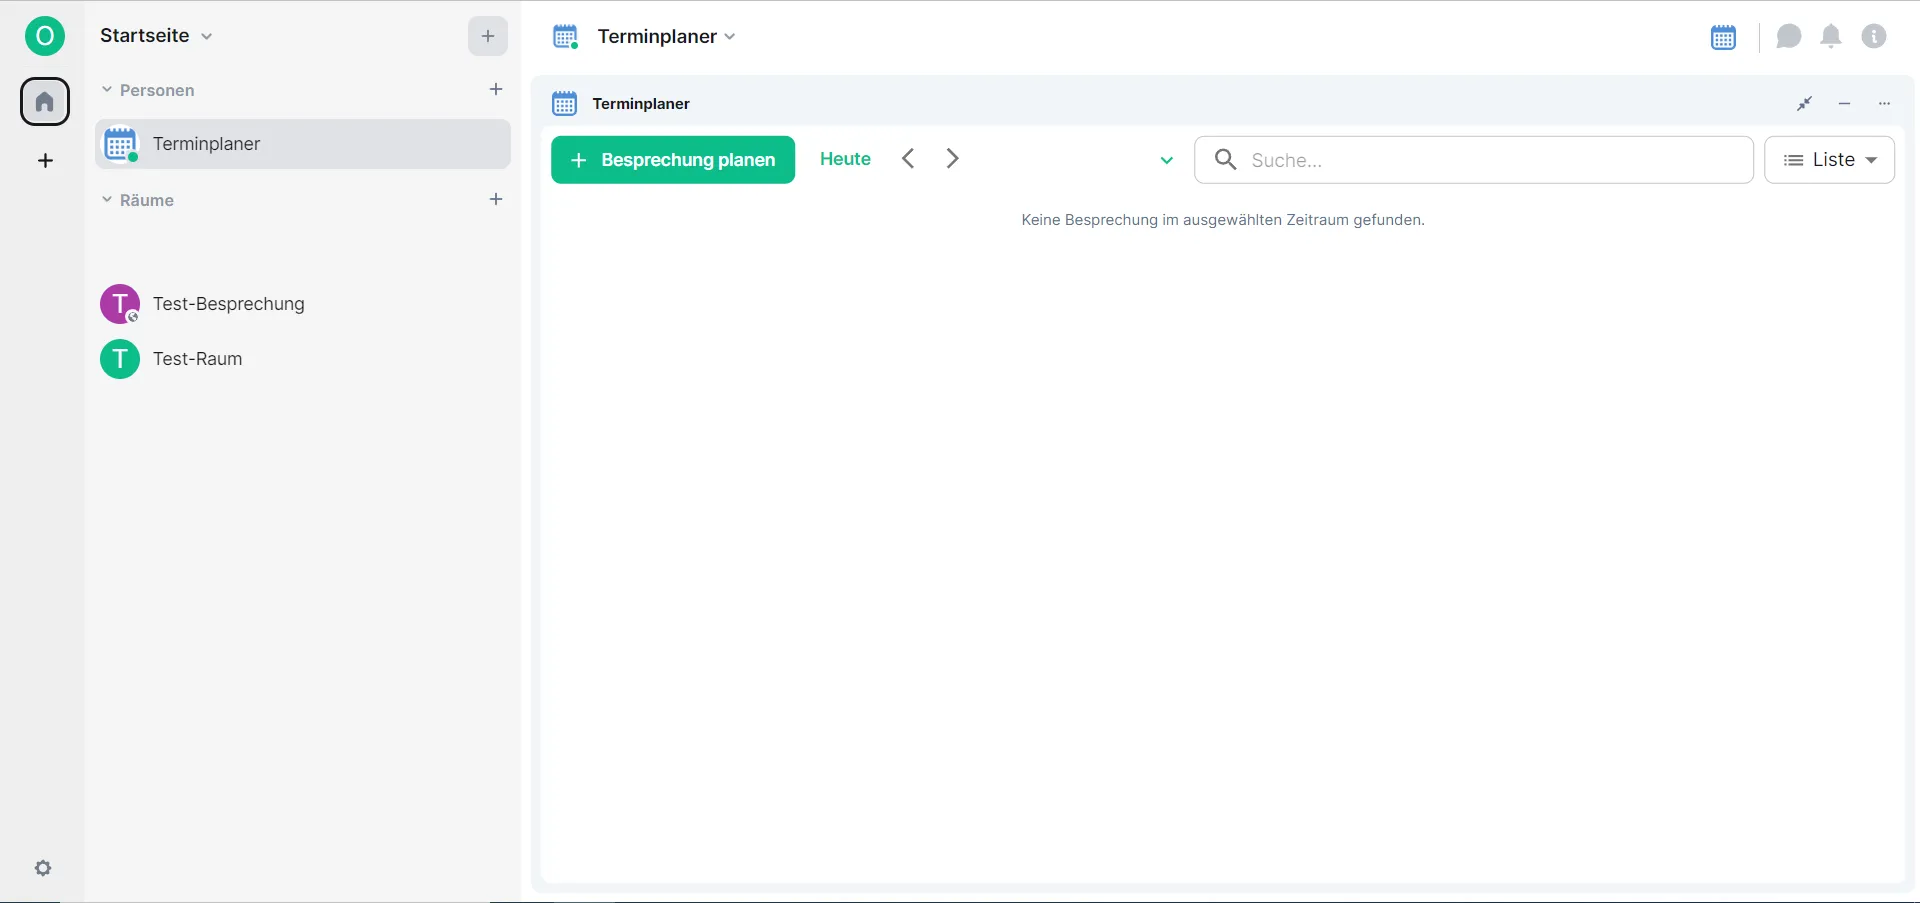Add a person via the Personen plus icon
This screenshot has height=903, width=1920.
click(x=496, y=89)
